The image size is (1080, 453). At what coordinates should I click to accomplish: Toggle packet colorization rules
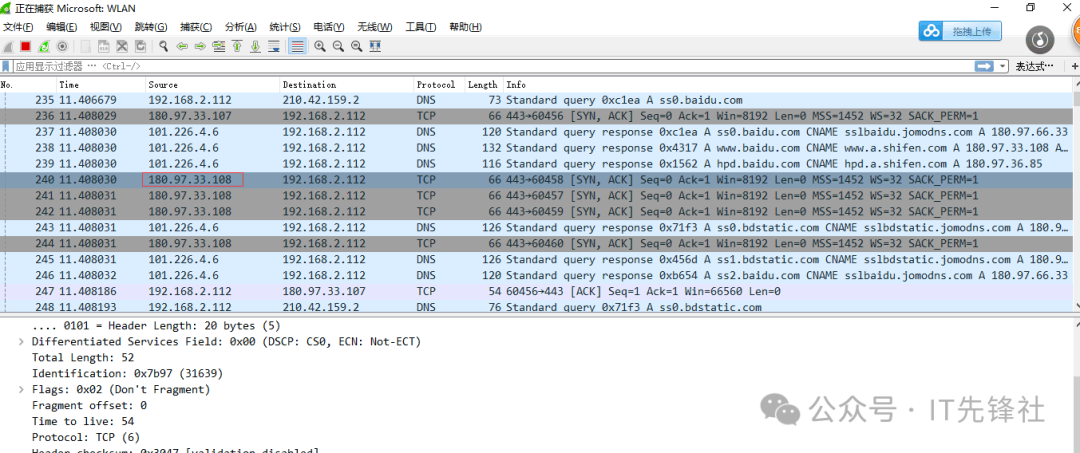297,46
